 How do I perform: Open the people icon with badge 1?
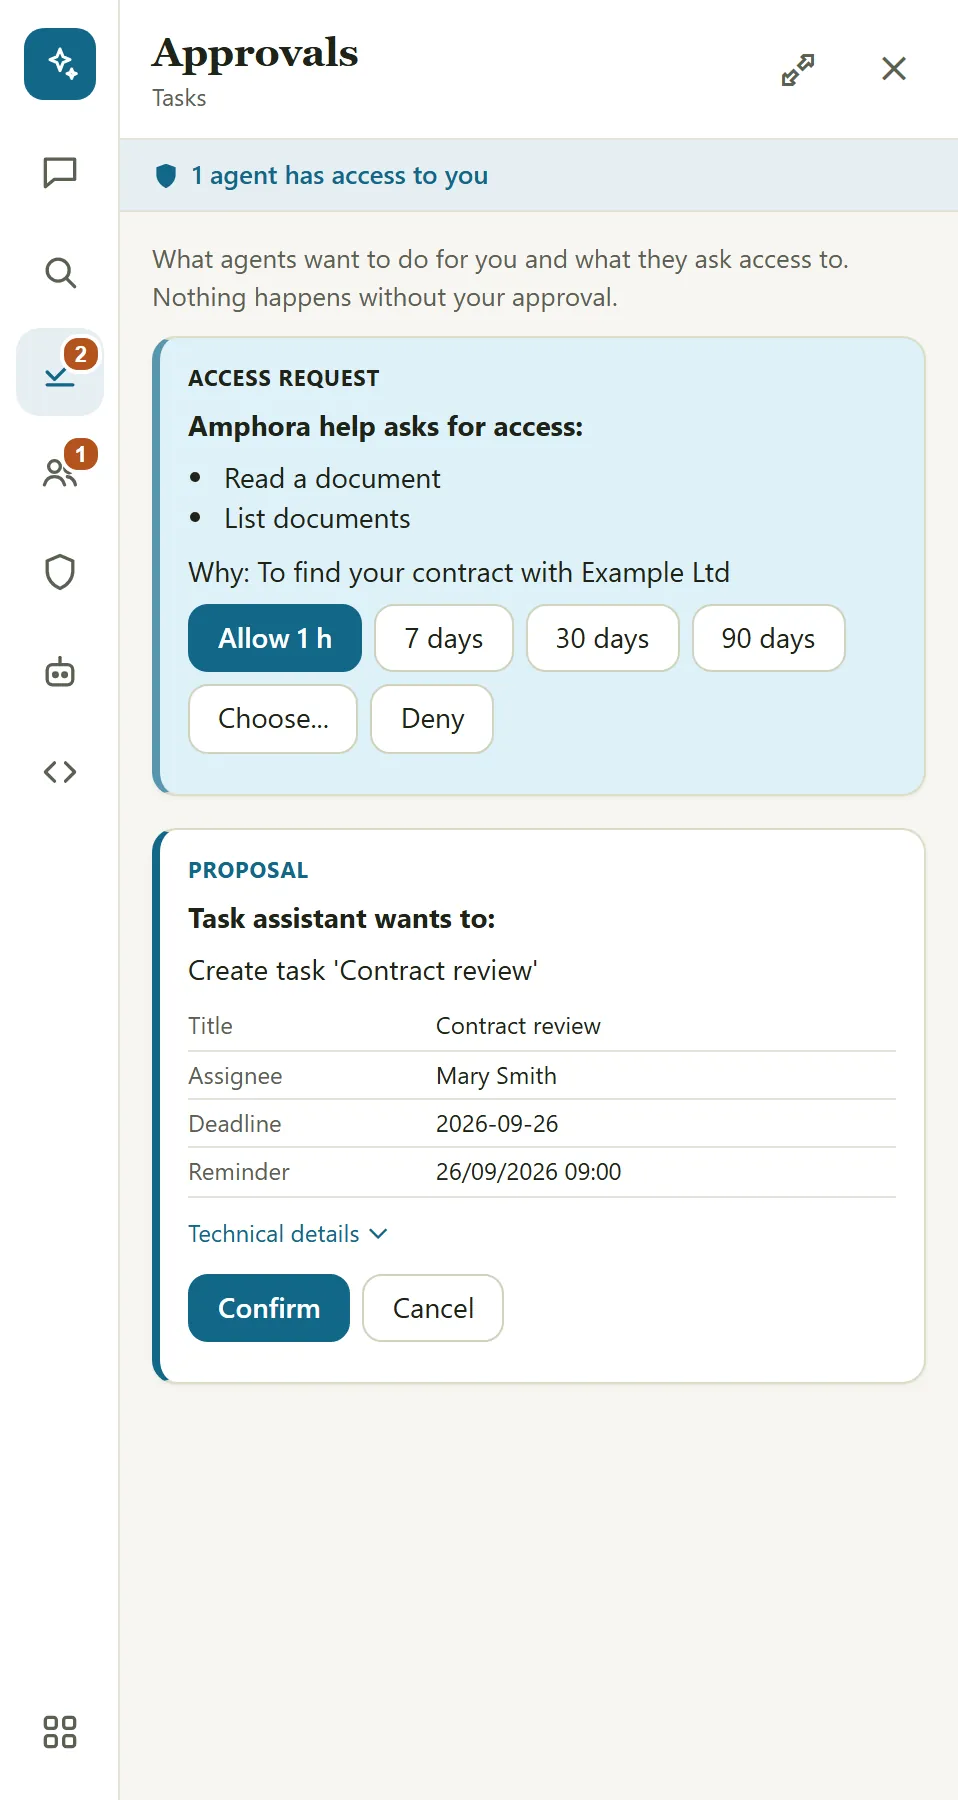(x=60, y=472)
